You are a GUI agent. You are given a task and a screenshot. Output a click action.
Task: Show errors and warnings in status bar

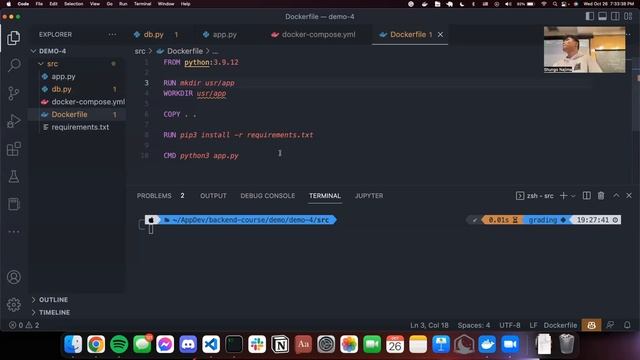(x=24, y=325)
